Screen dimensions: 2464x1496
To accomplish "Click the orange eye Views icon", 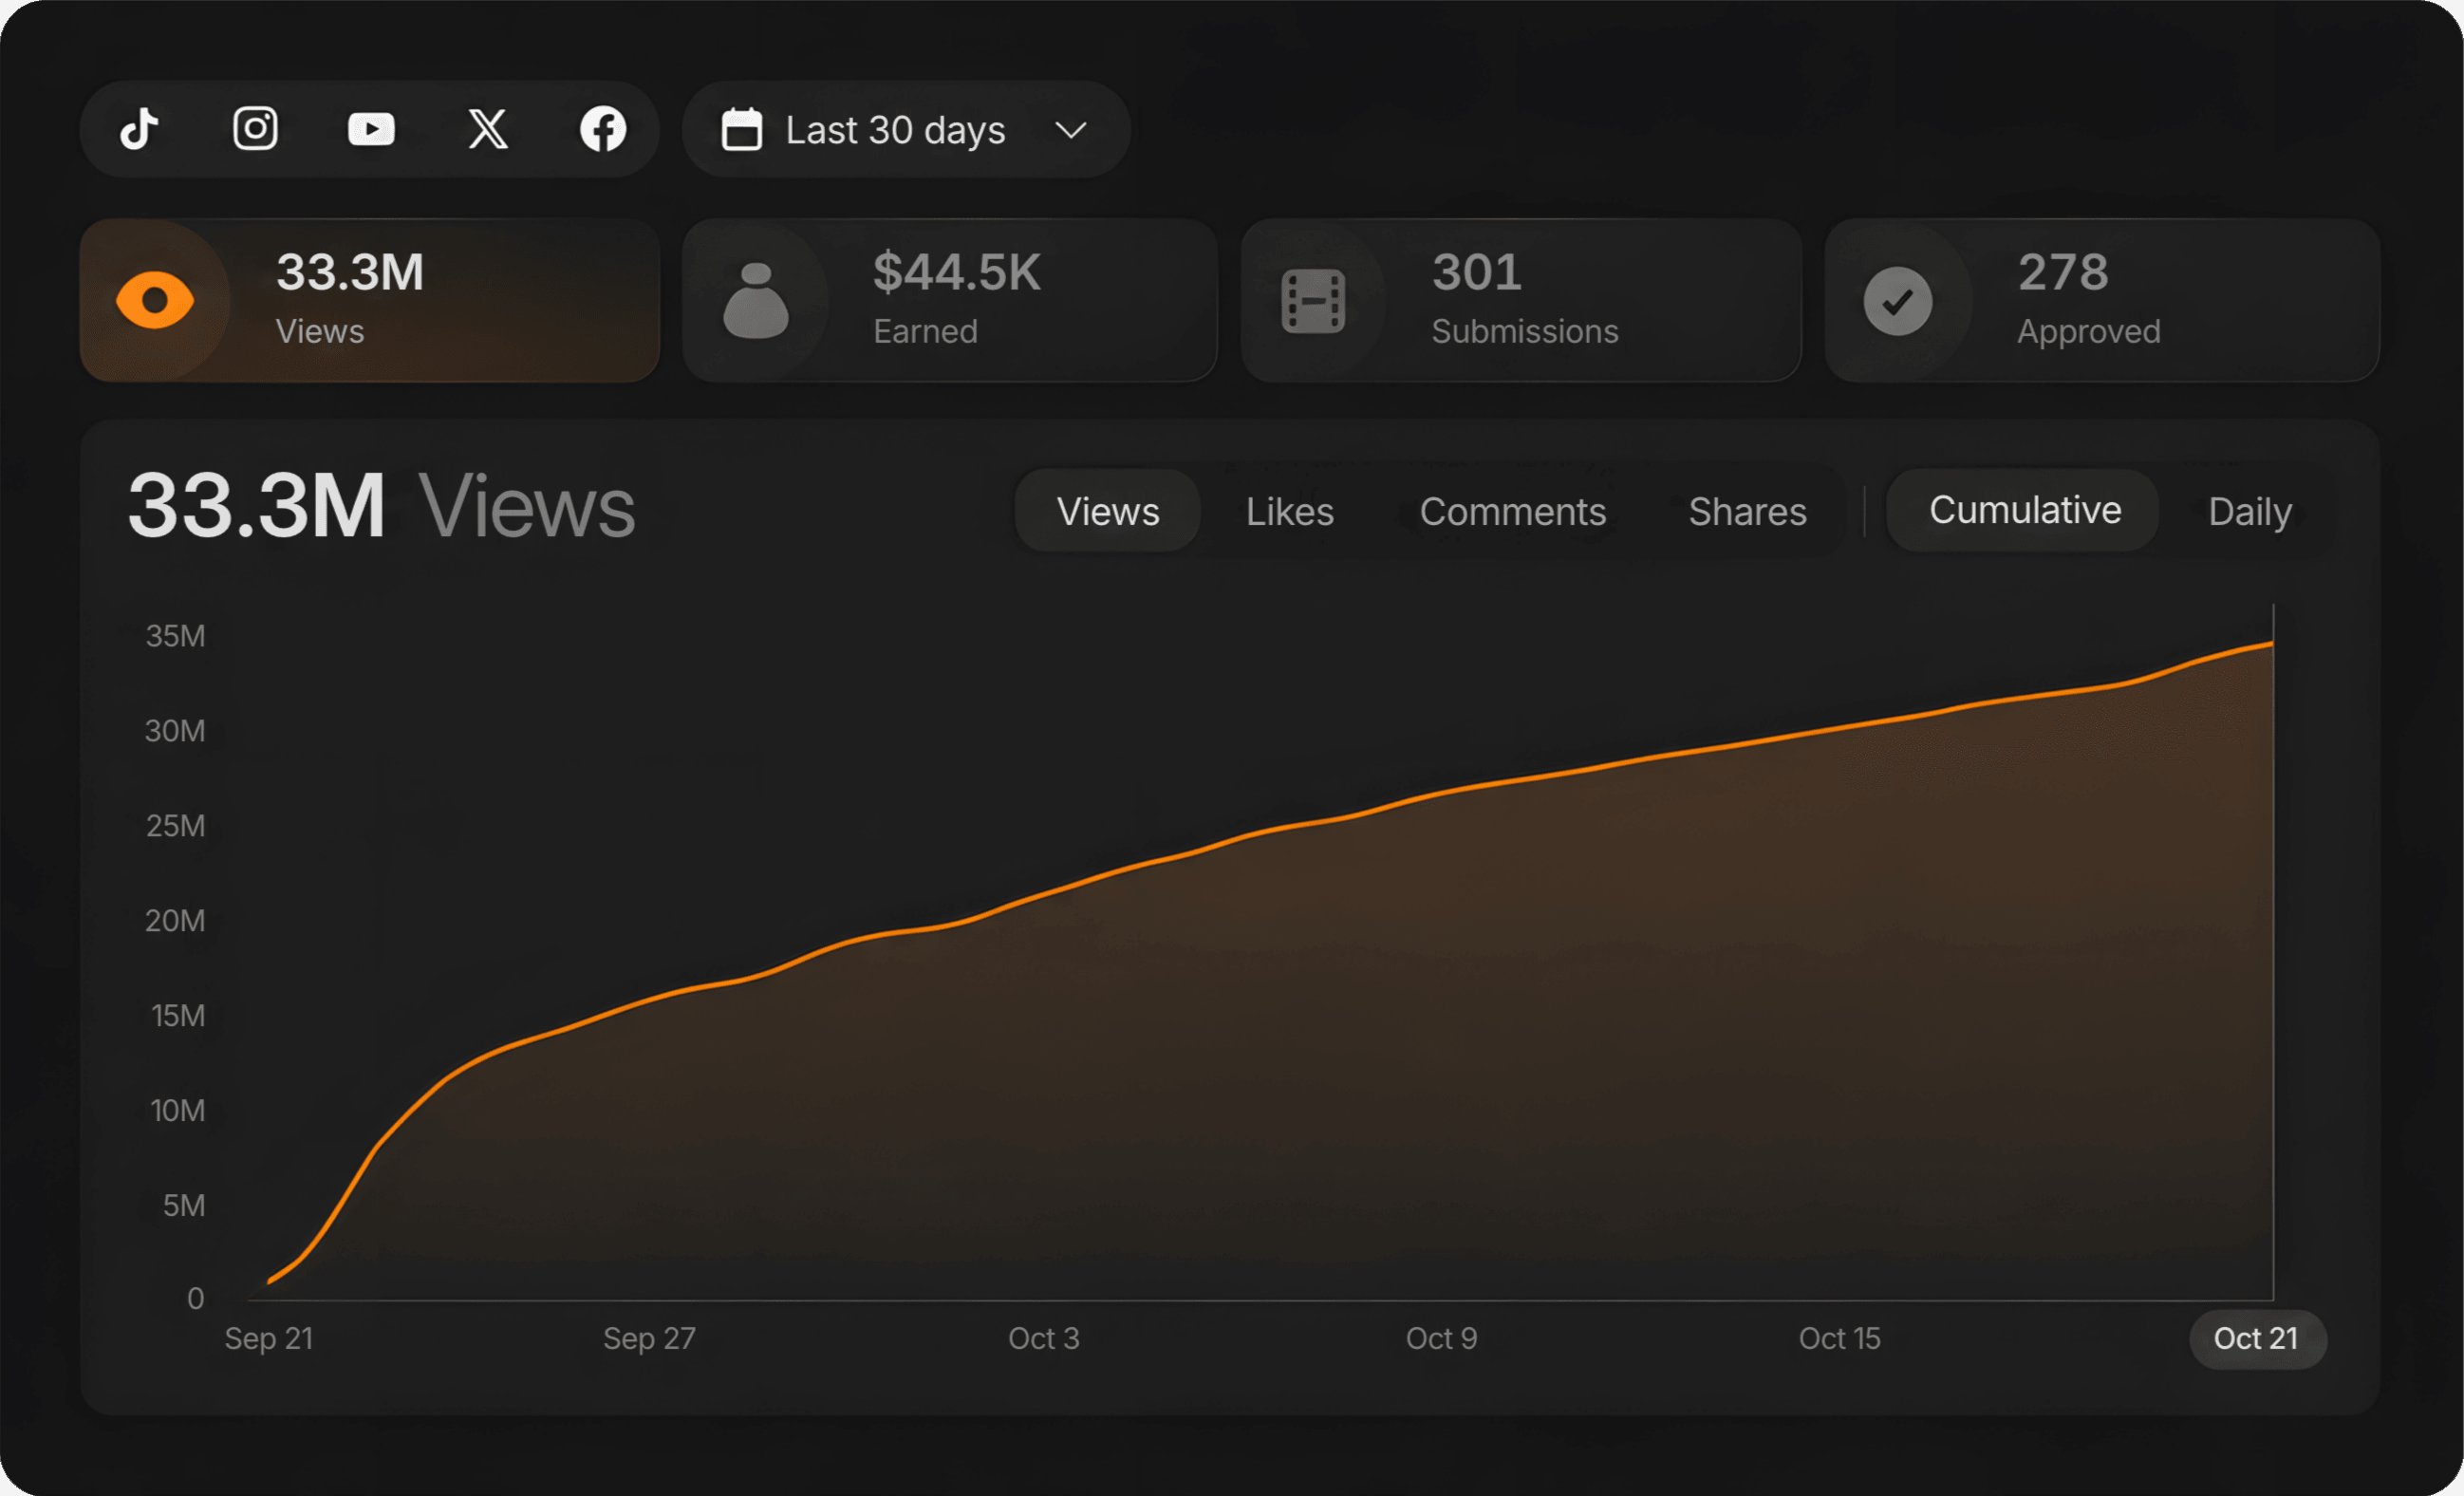I will pyautogui.click(x=155, y=300).
